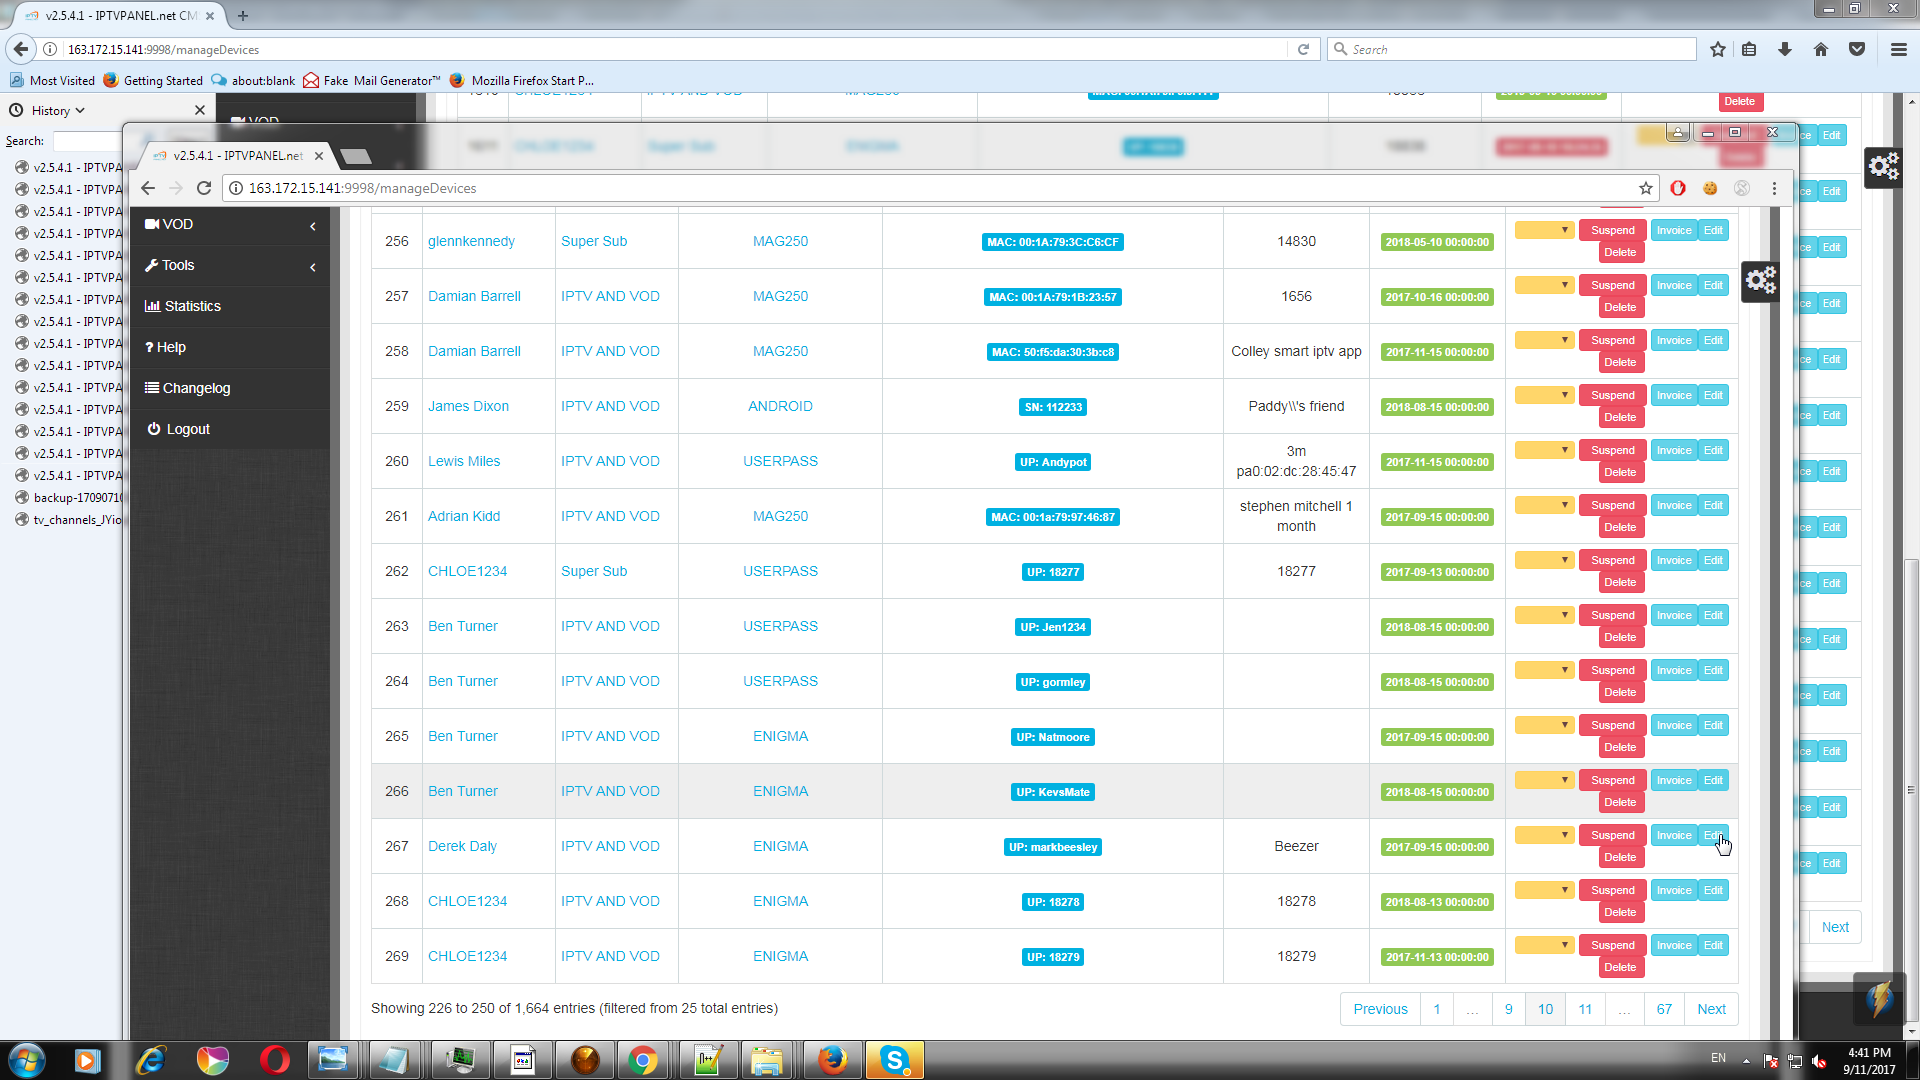This screenshot has width=1920, height=1080.
Task: Bookmark page with Chrome star icon
Action: (1645, 188)
